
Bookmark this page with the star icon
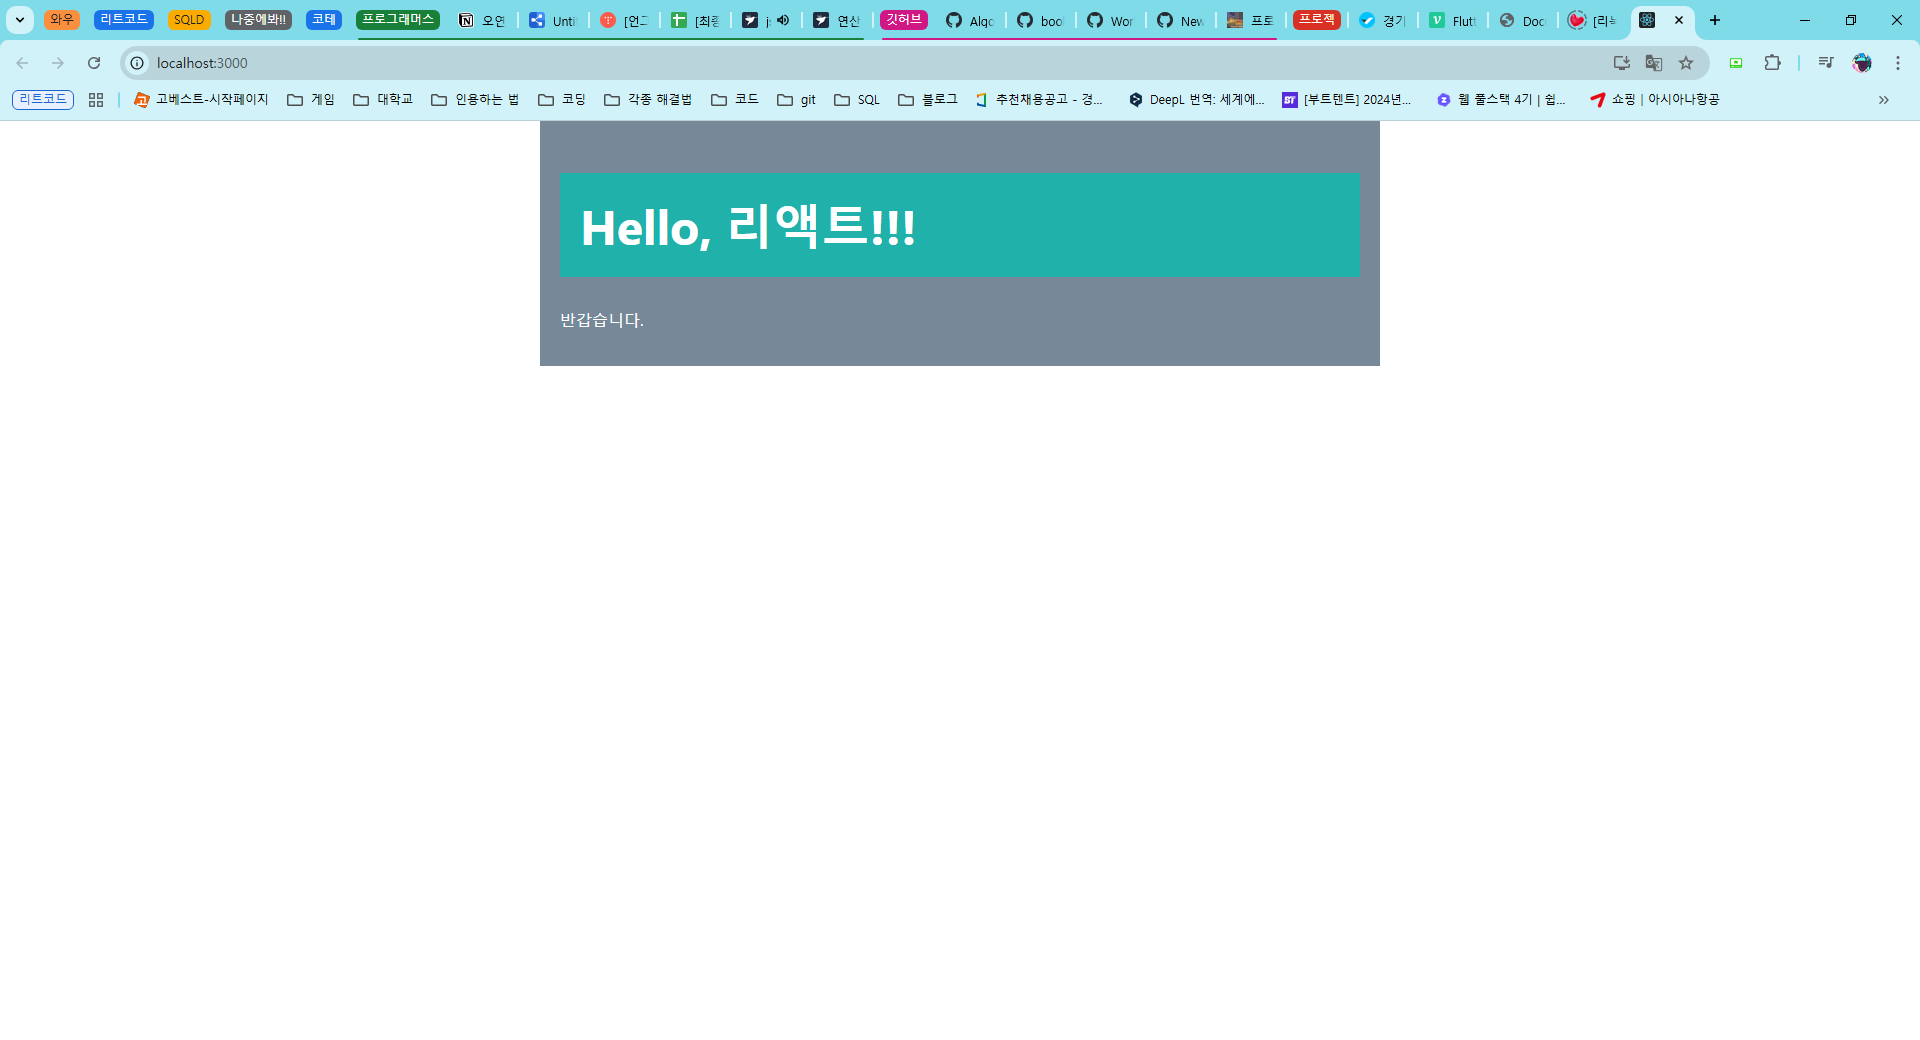(1686, 63)
